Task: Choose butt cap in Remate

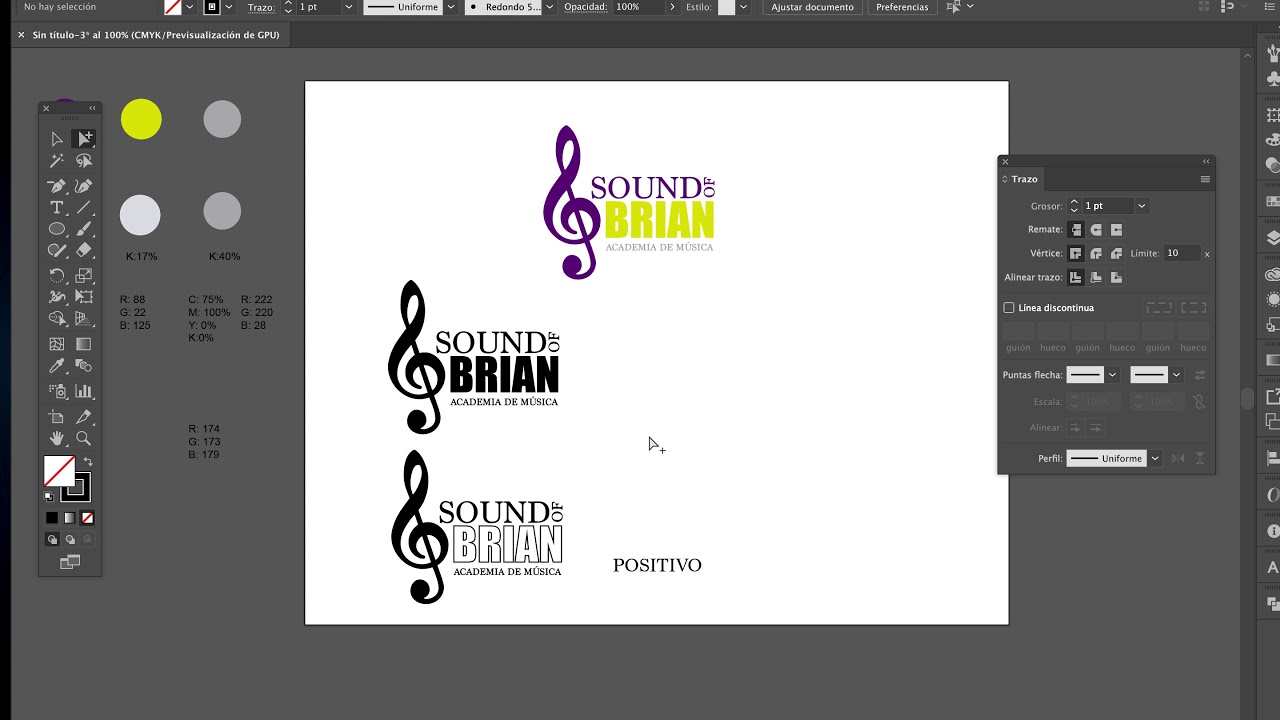Action: pyautogui.click(x=1075, y=230)
